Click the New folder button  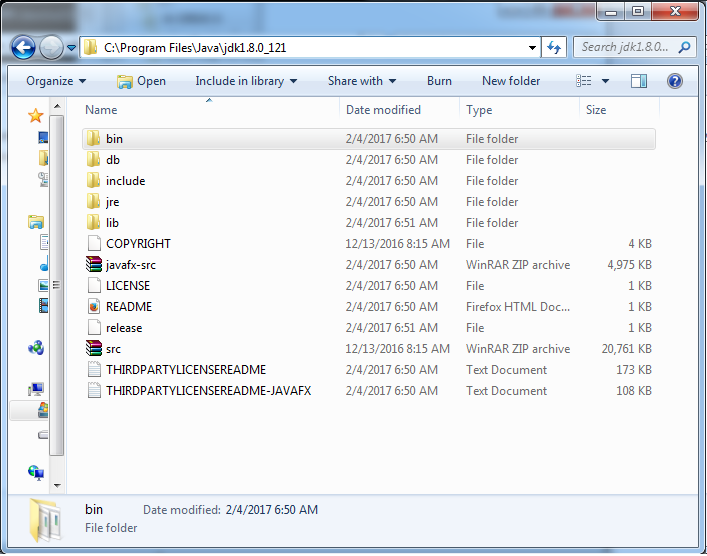point(511,81)
